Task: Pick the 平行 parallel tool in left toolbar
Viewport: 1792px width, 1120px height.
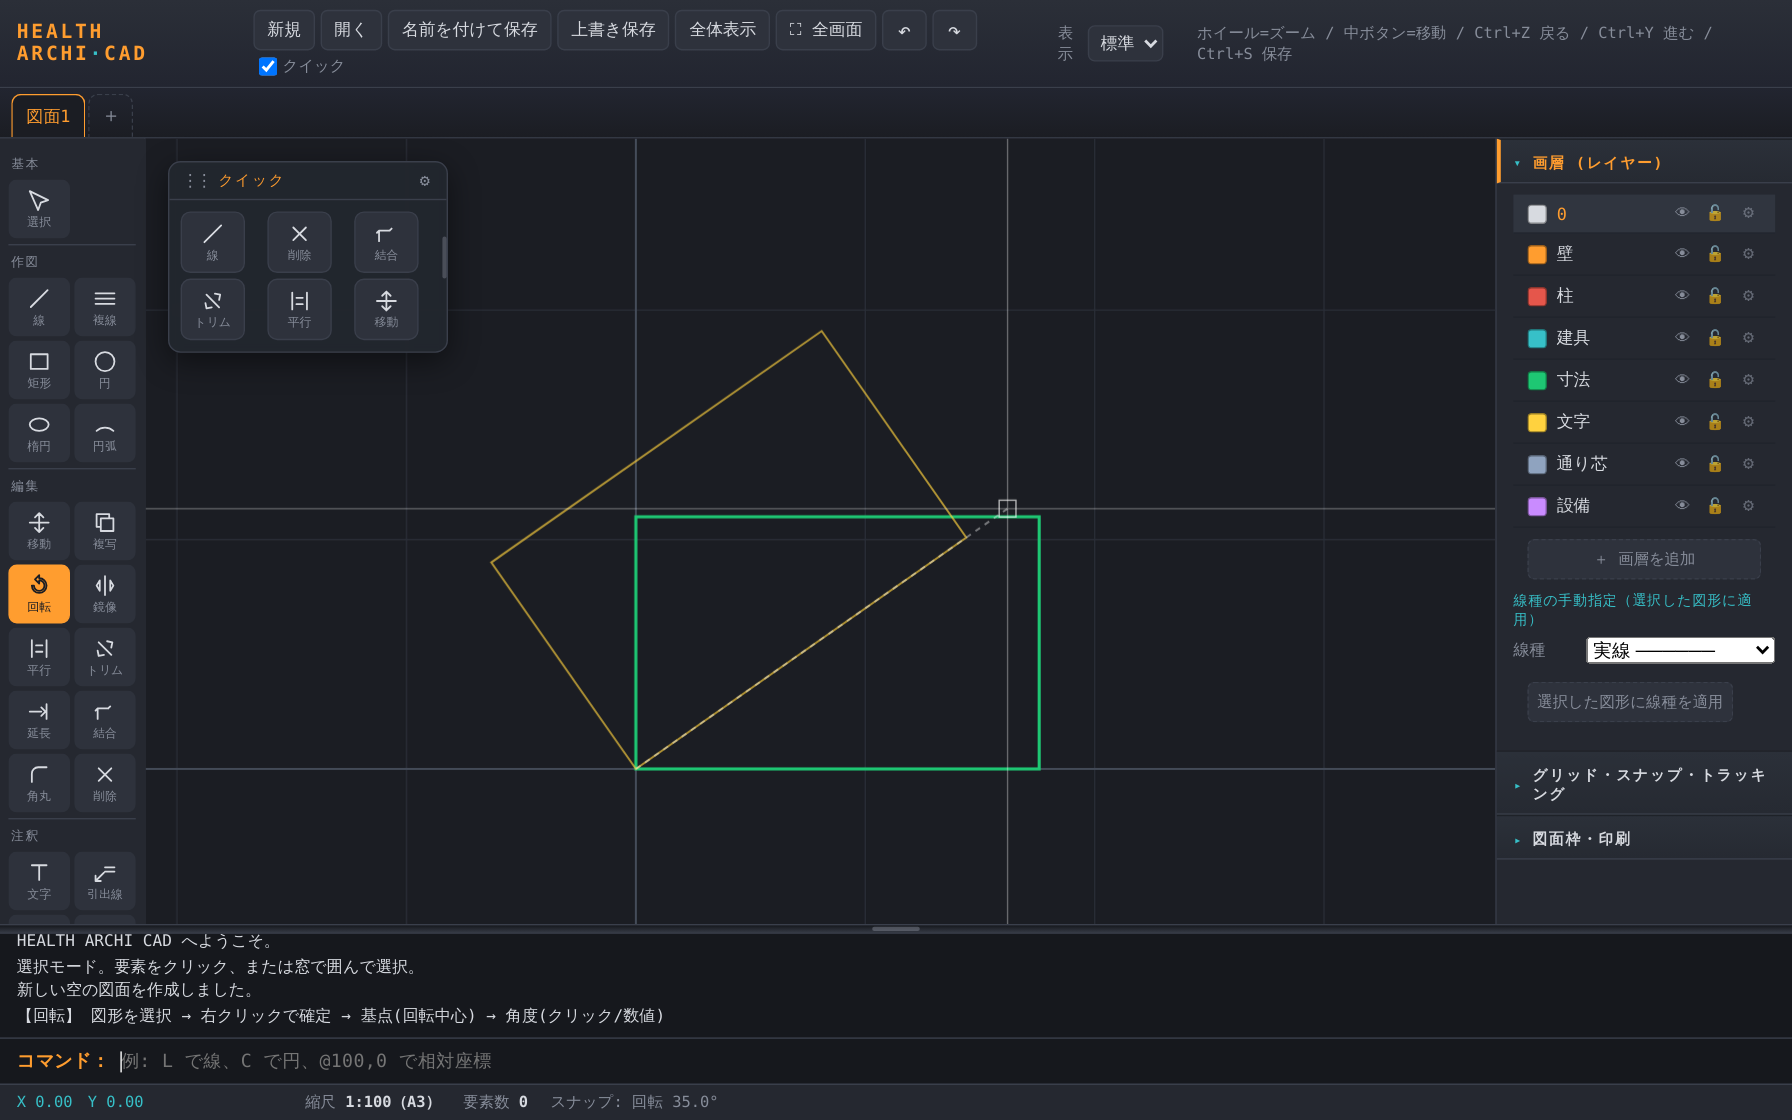Action: click(x=39, y=656)
